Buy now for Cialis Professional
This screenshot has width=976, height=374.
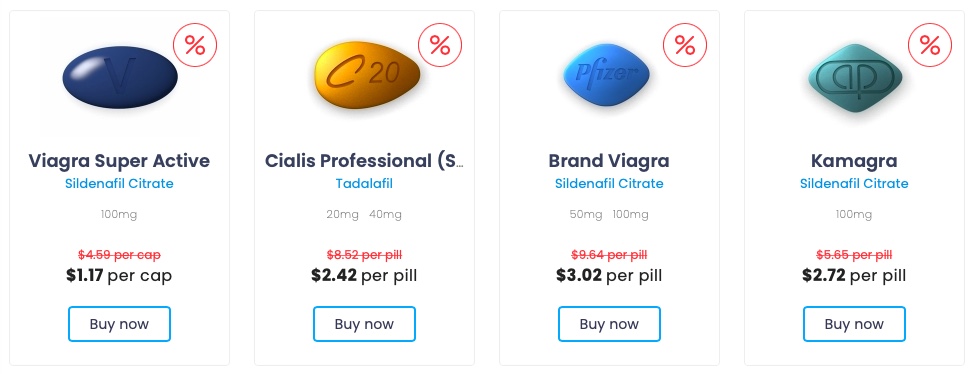(x=364, y=324)
